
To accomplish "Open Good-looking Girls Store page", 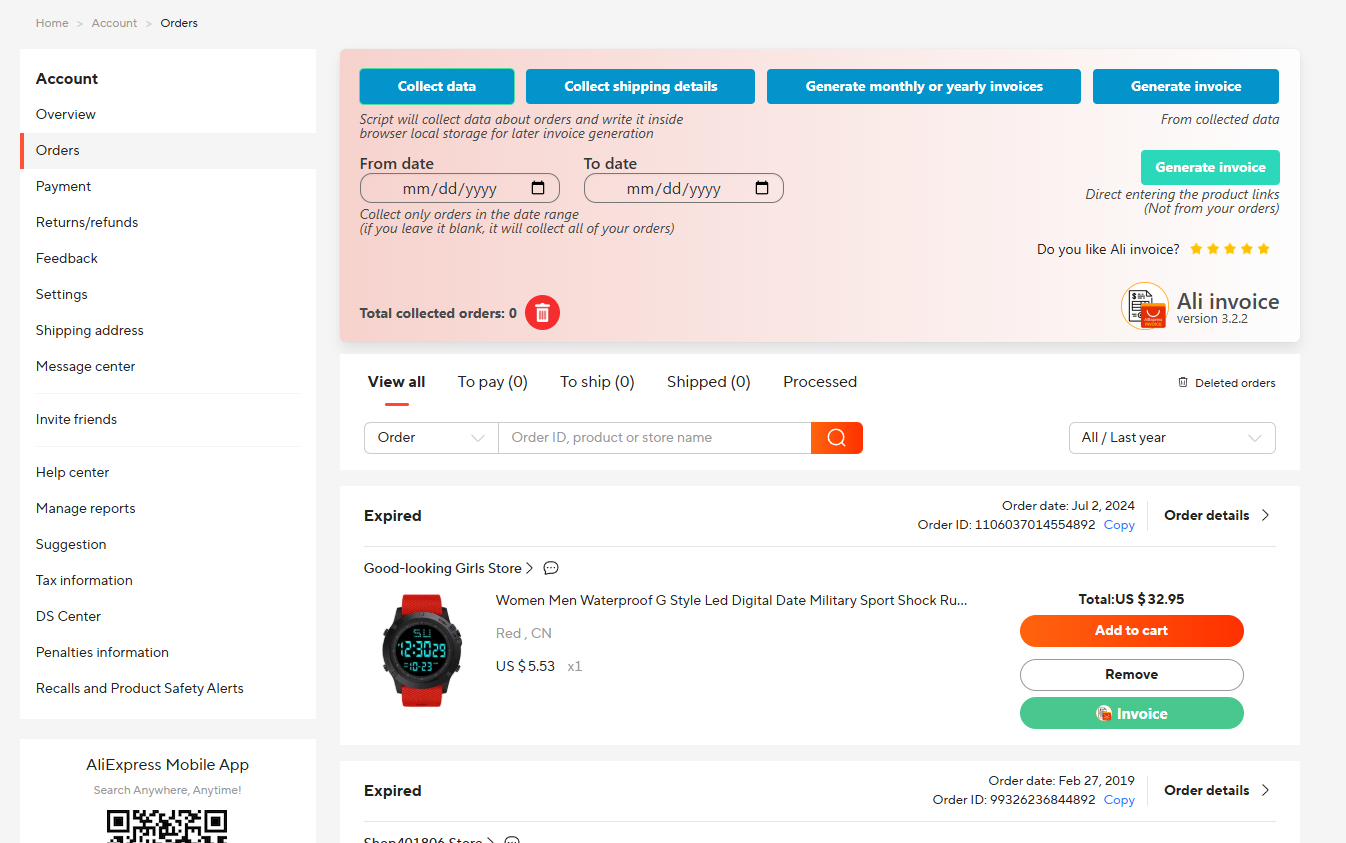I will coord(449,568).
